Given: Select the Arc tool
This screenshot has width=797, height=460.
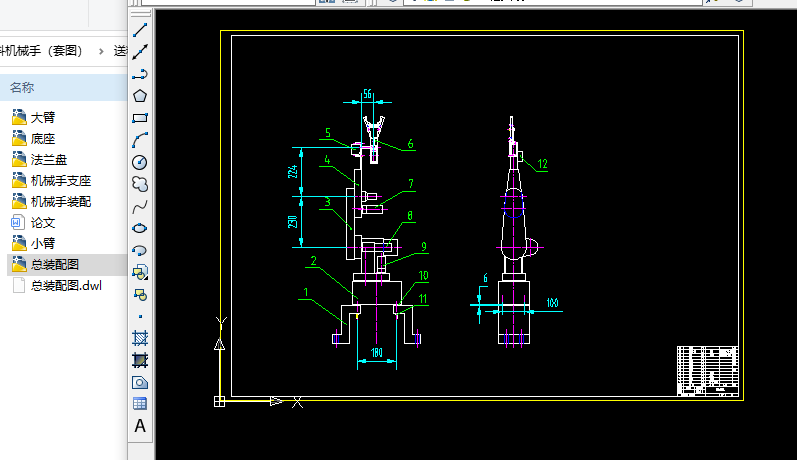Looking at the screenshot, I should (x=140, y=140).
